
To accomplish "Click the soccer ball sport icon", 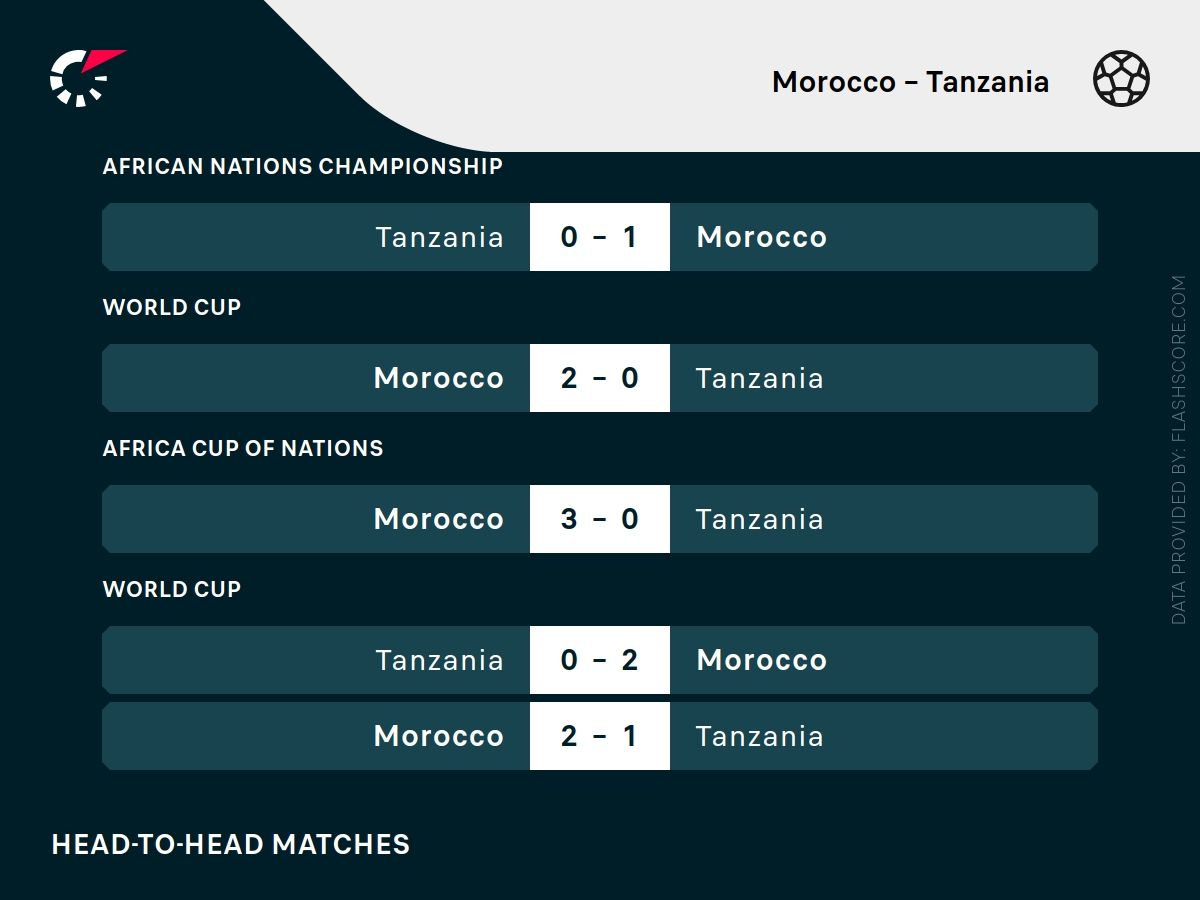I will pyautogui.click(x=1121, y=79).
